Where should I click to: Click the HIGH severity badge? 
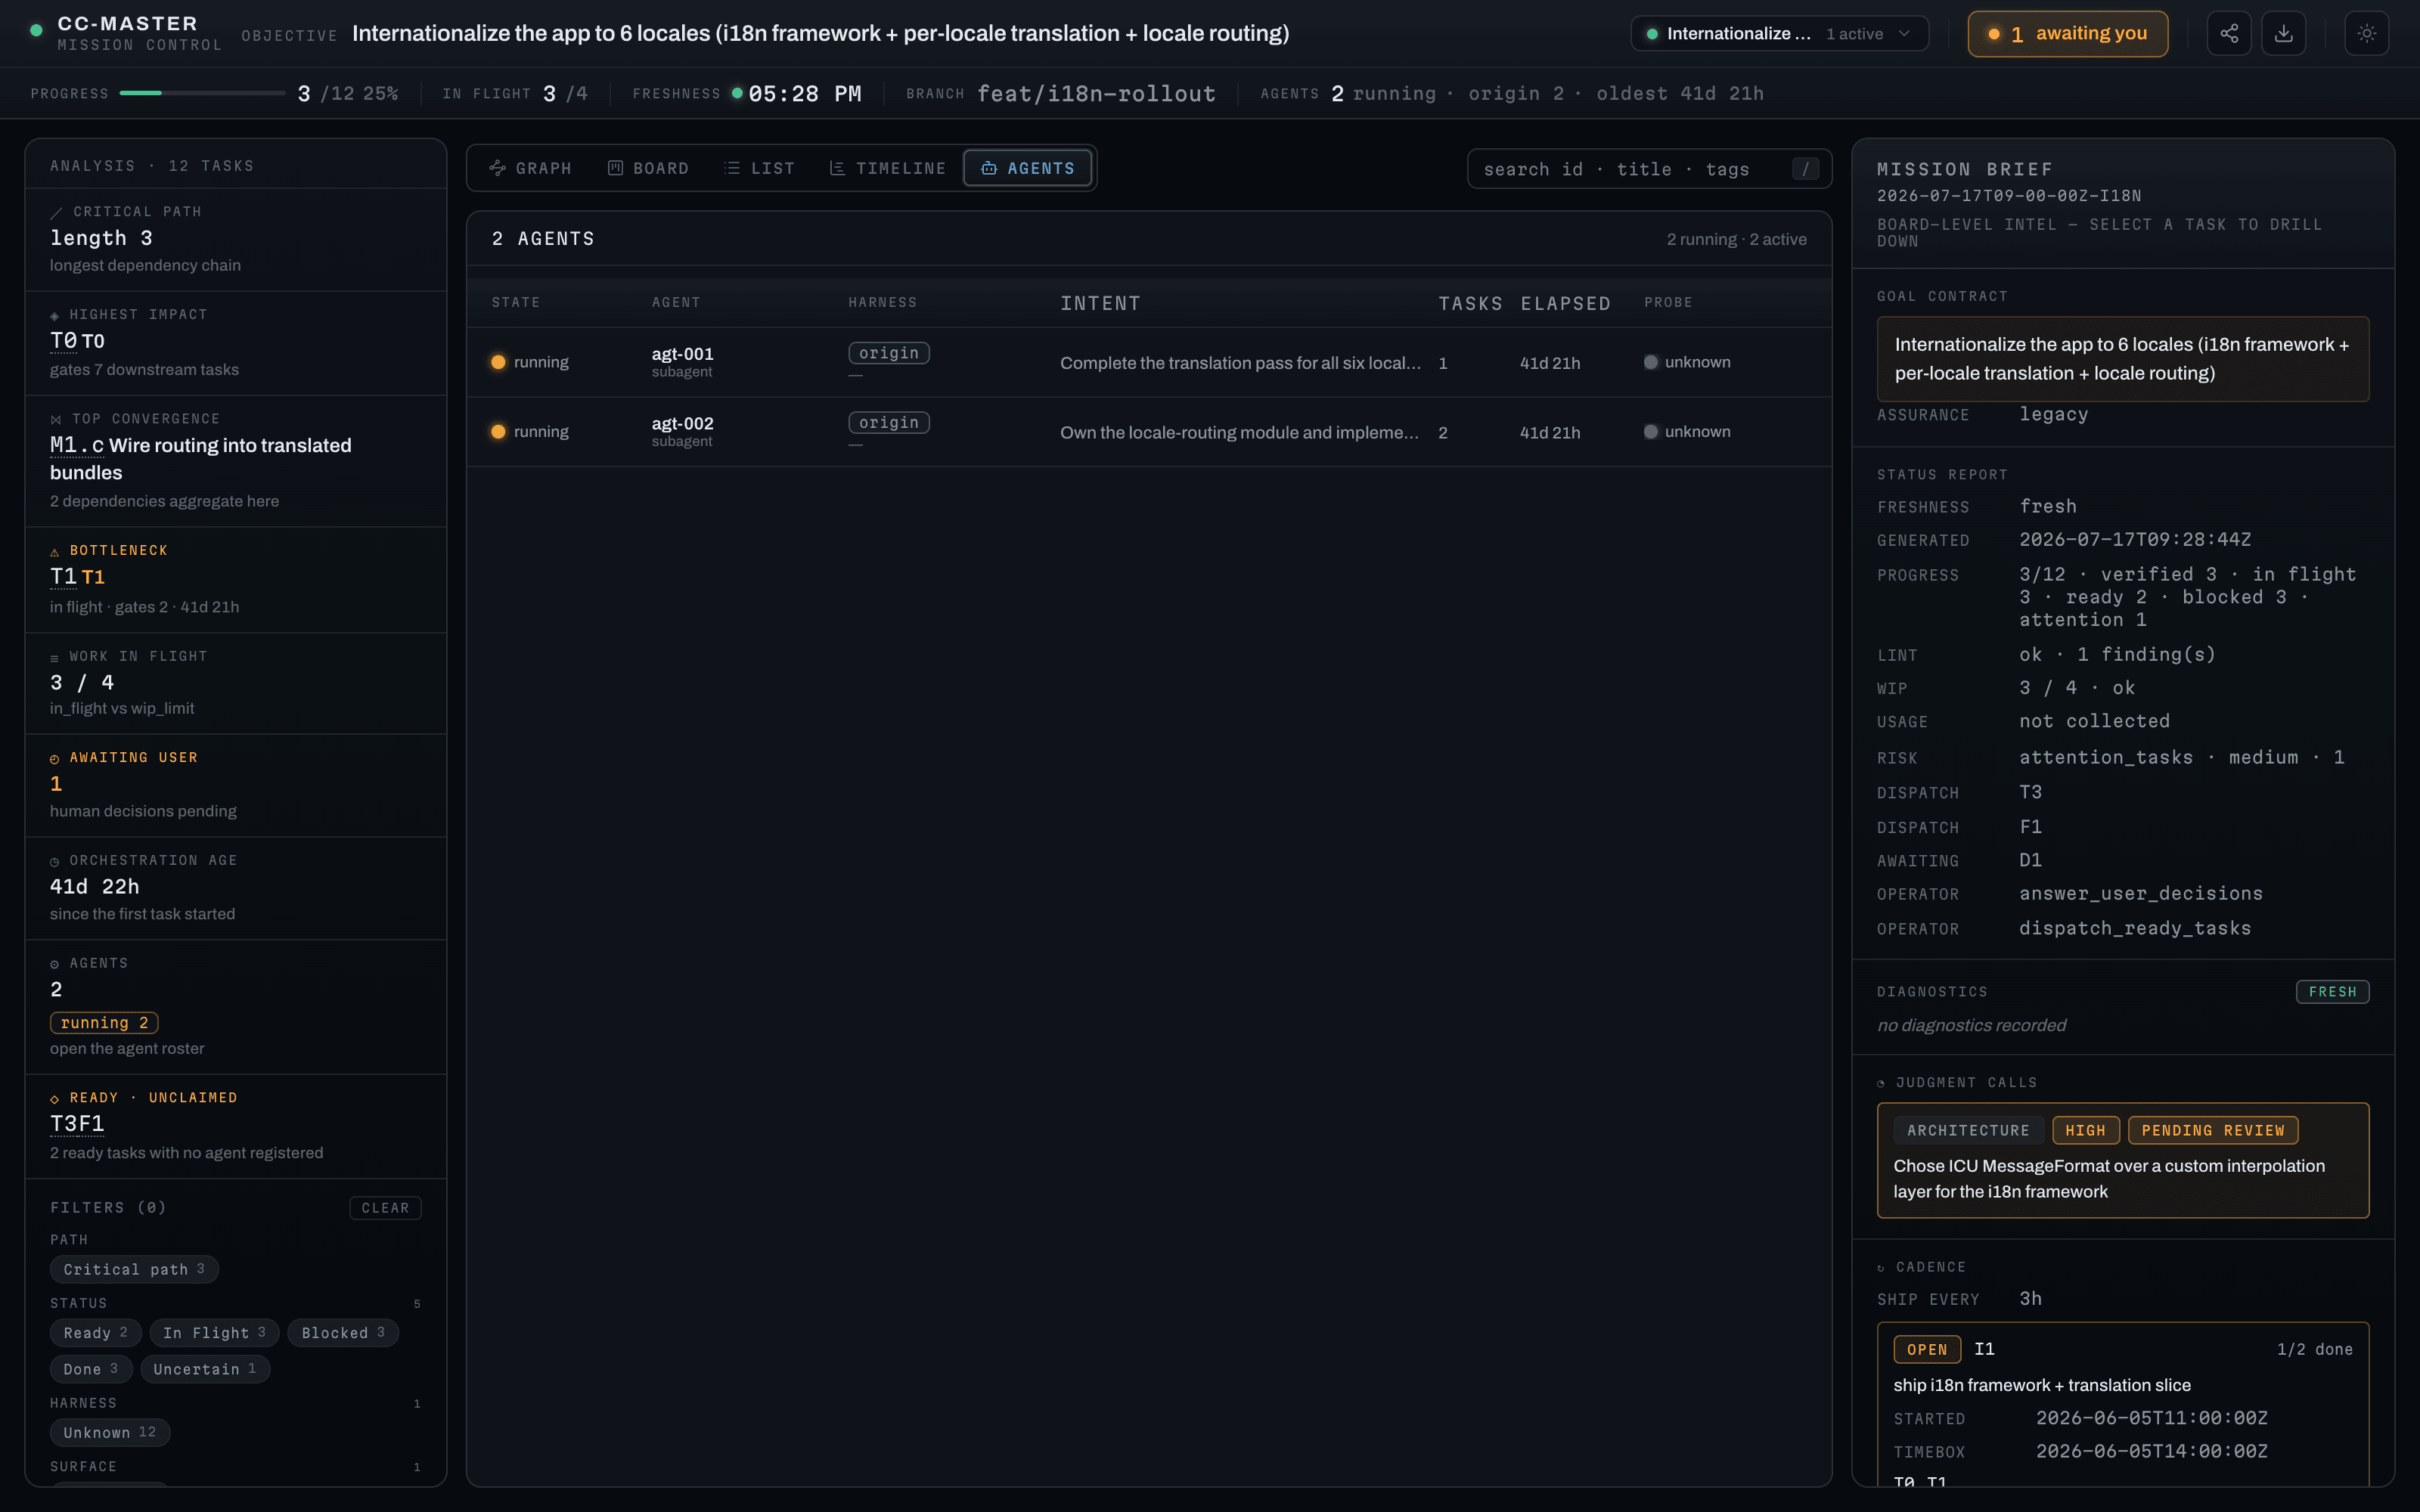coord(2085,1130)
